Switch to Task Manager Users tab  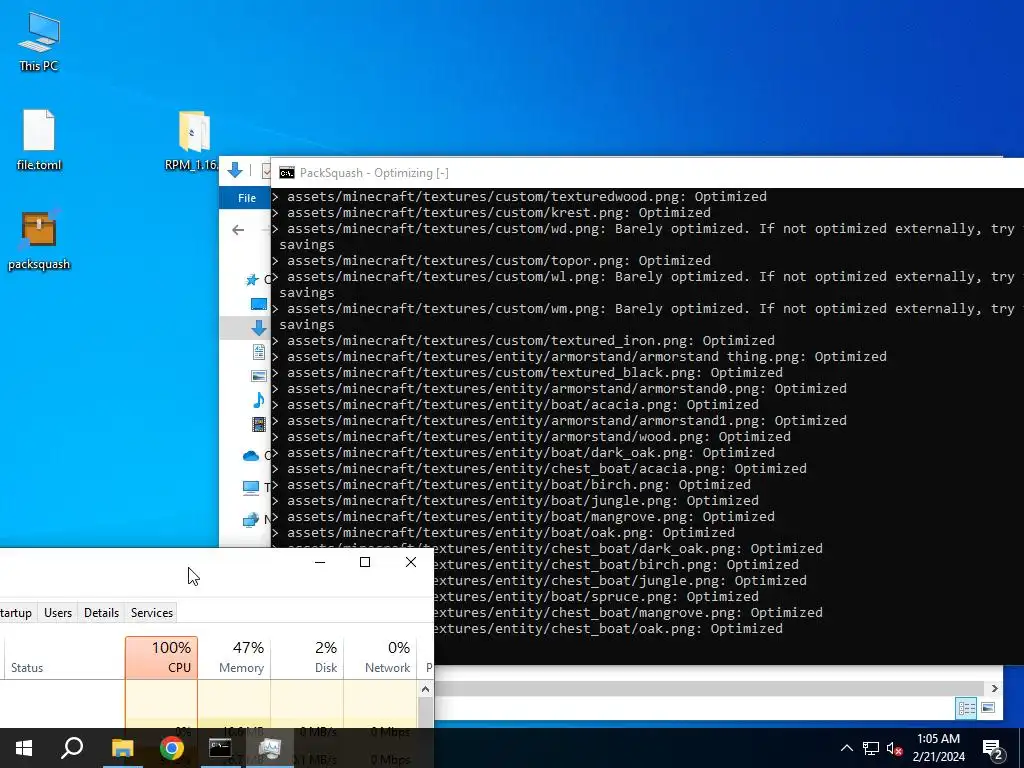[x=57, y=613]
